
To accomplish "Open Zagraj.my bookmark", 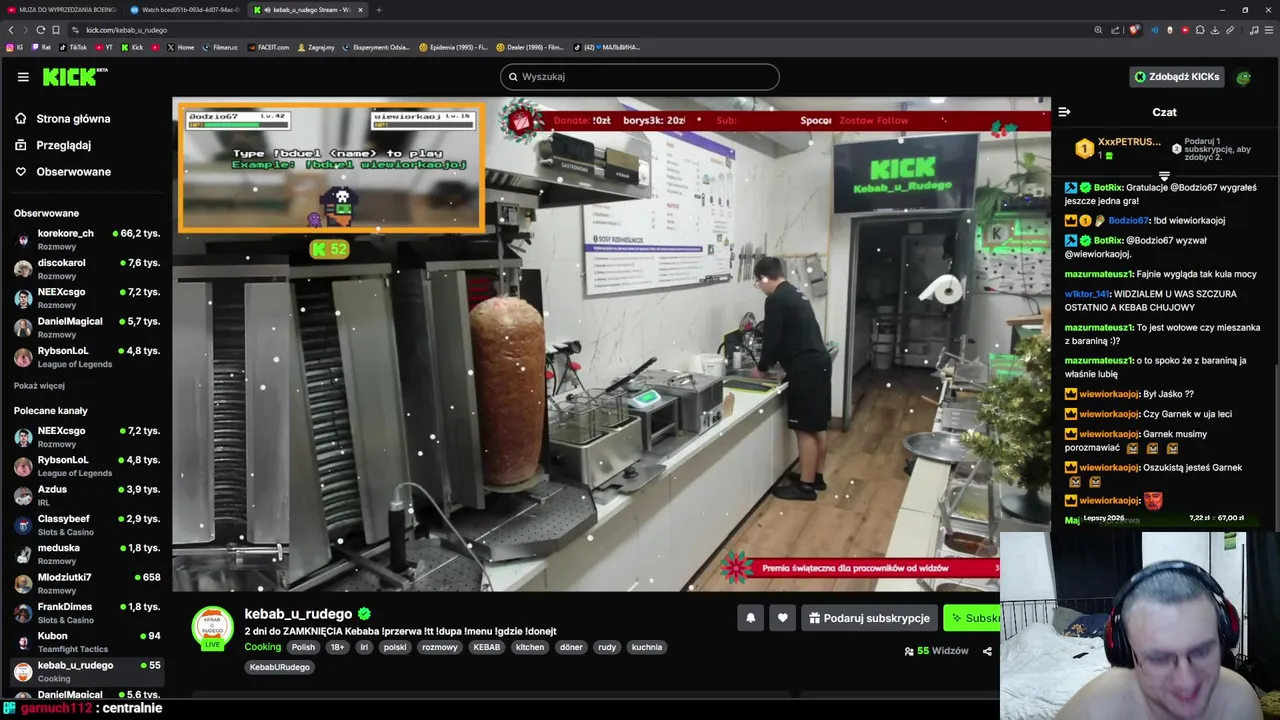I will pos(315,47).
